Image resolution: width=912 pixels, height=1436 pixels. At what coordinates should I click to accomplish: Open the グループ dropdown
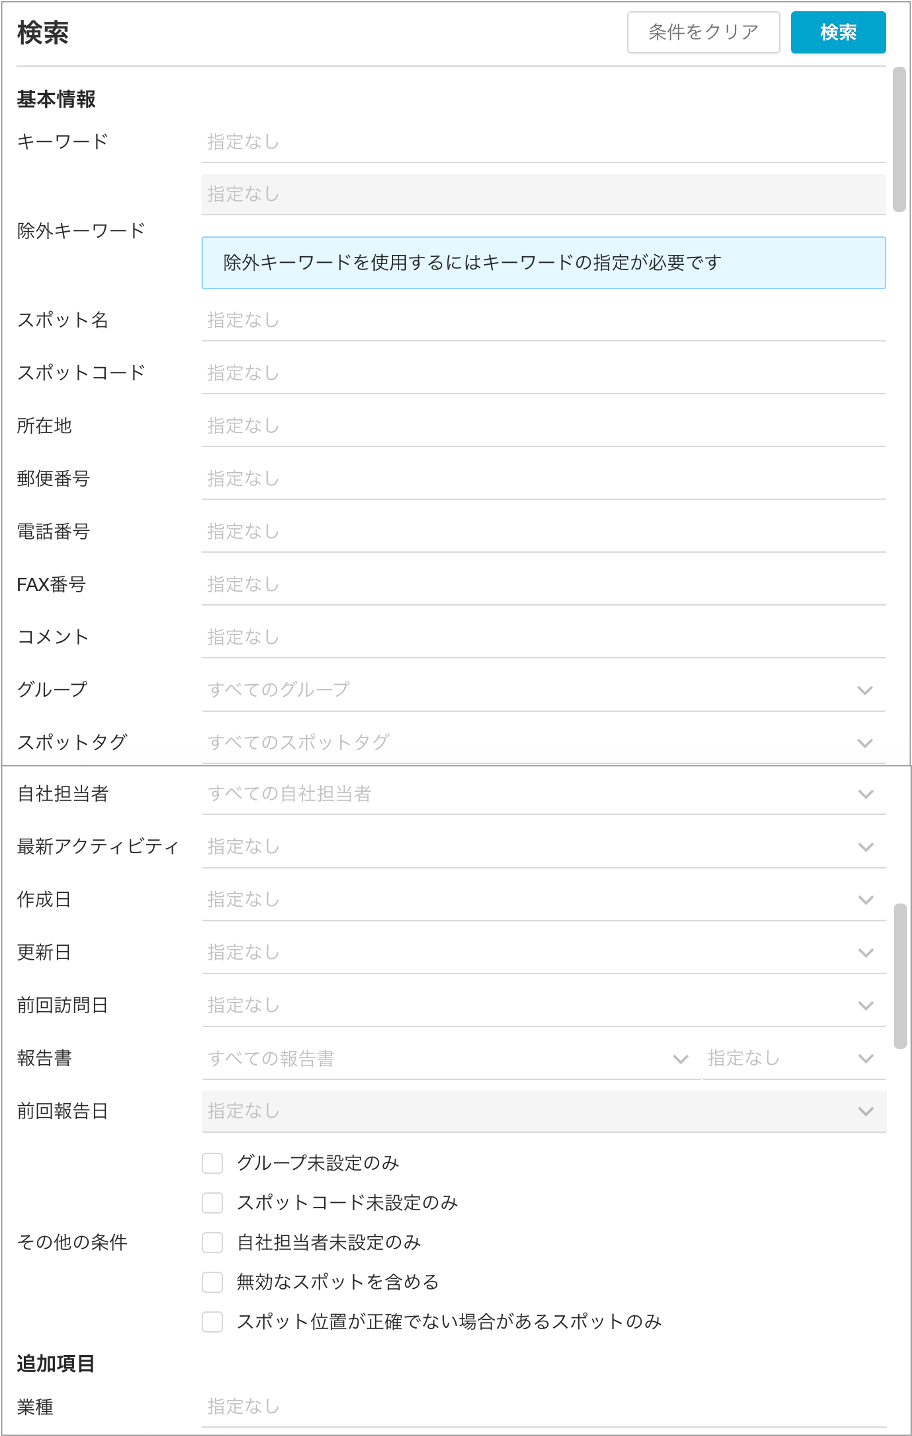[x=865, y=690]
